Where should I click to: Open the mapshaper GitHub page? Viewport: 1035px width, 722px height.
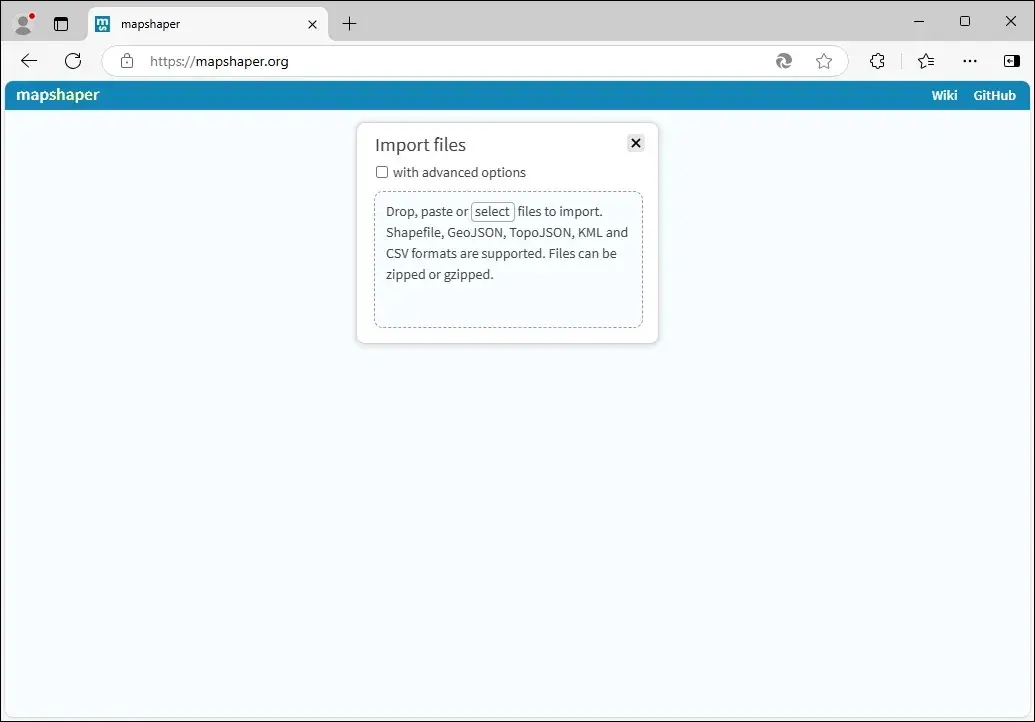(x=993, y=95)
